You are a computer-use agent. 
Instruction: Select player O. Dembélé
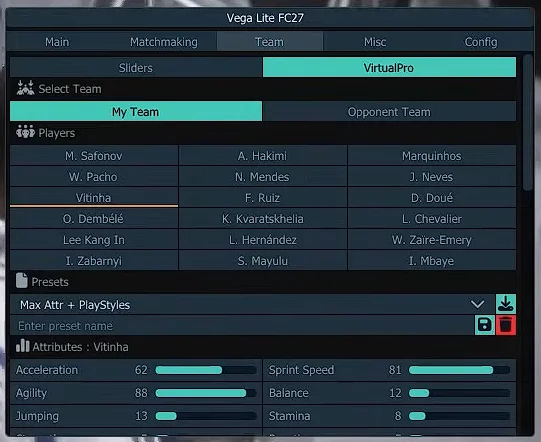[x=94, y=218]
